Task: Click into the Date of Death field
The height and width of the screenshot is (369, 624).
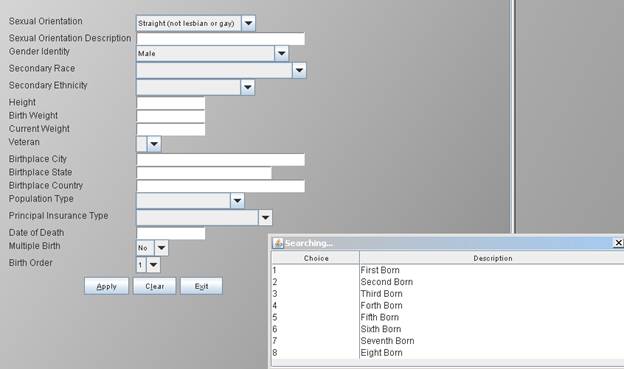Action: tap(171, 233)
